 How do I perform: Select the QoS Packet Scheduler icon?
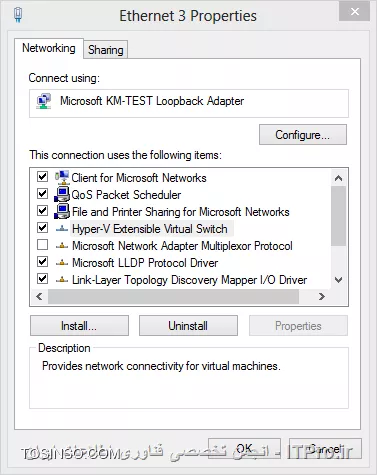[x=62, y=194]
